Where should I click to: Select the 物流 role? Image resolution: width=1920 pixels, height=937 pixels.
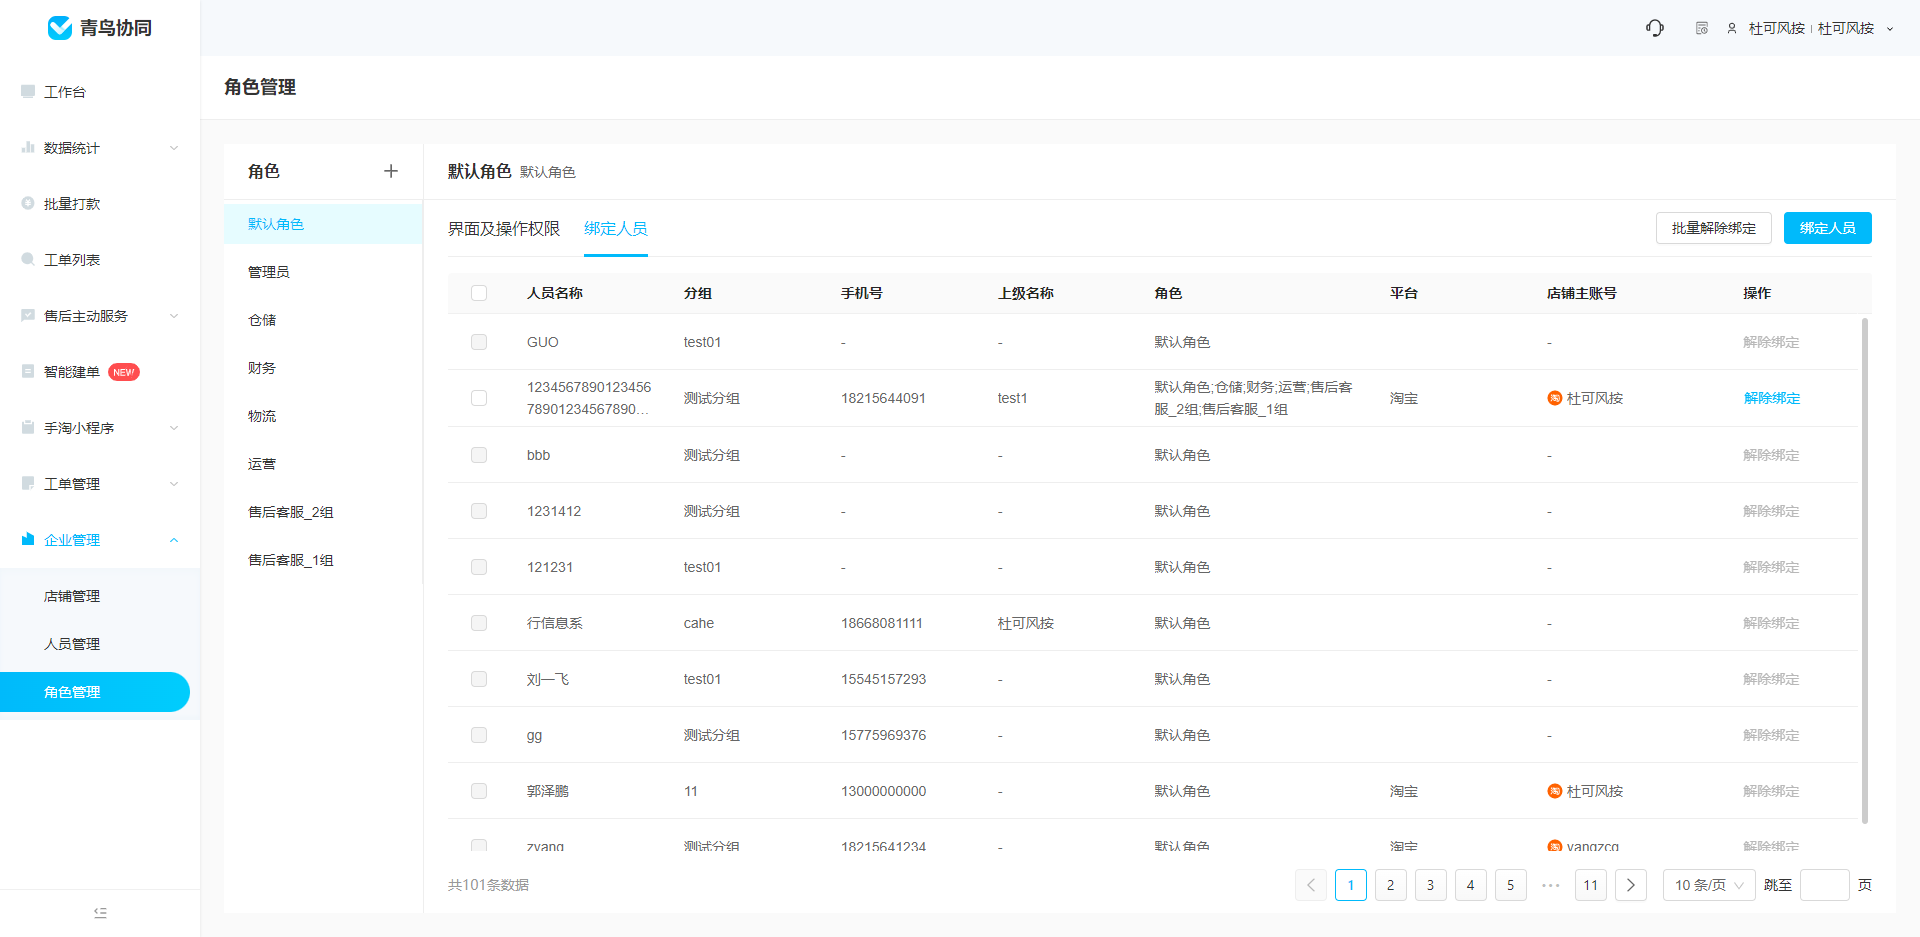323,416
